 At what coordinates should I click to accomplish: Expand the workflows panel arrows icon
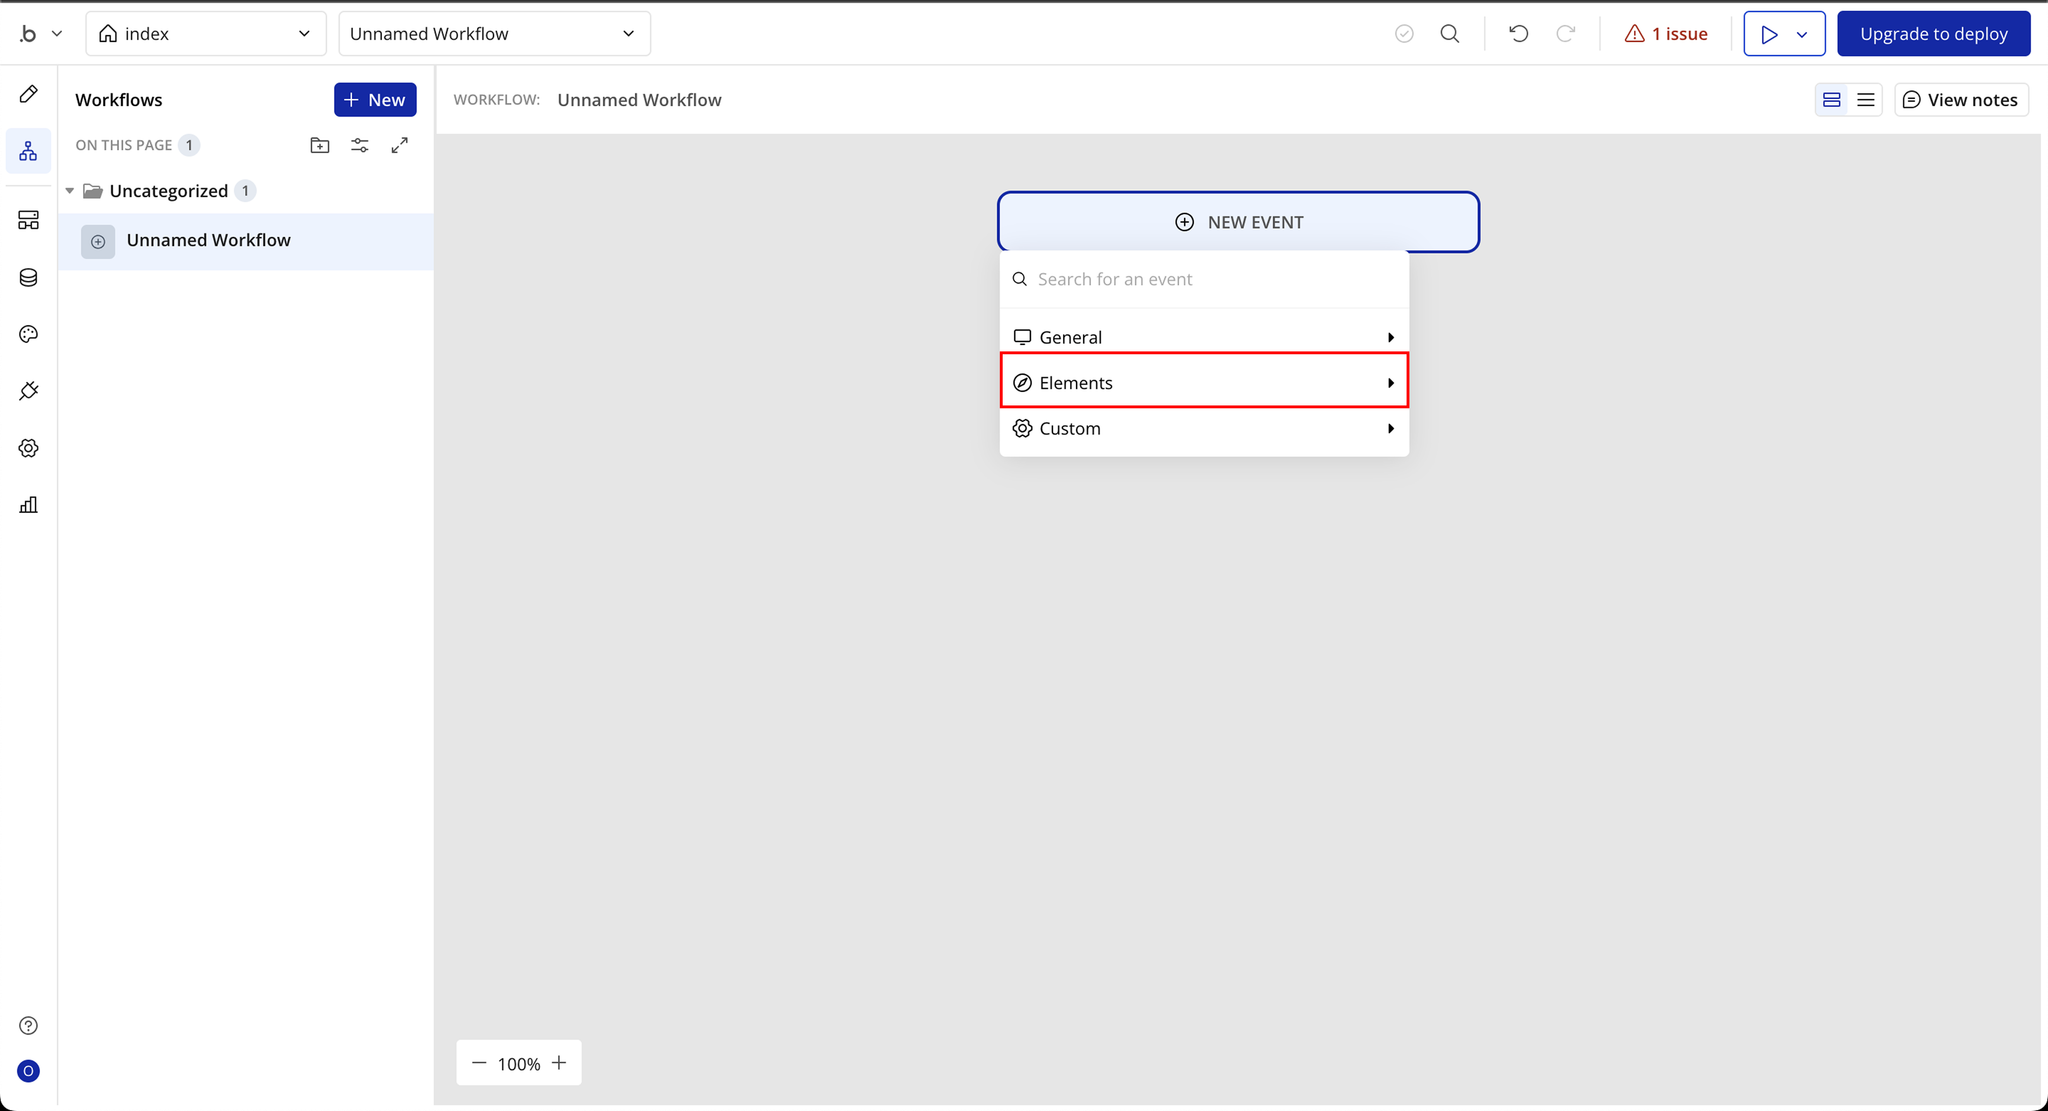(400, 146)
